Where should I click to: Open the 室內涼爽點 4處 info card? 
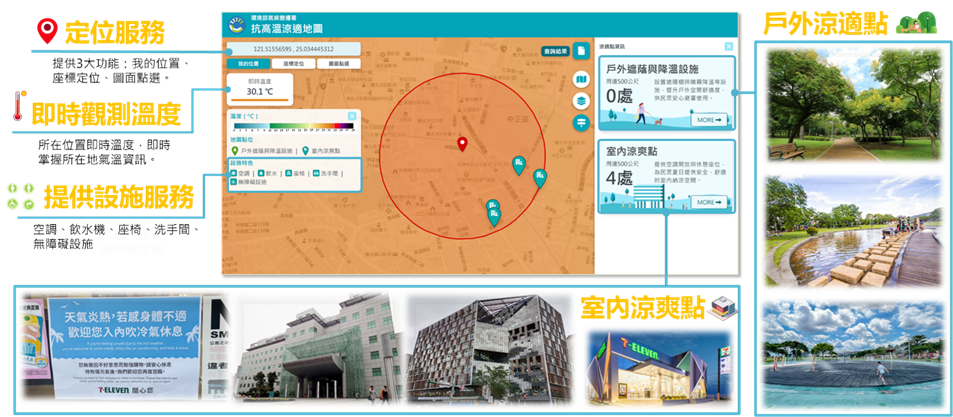click(667, 176)
